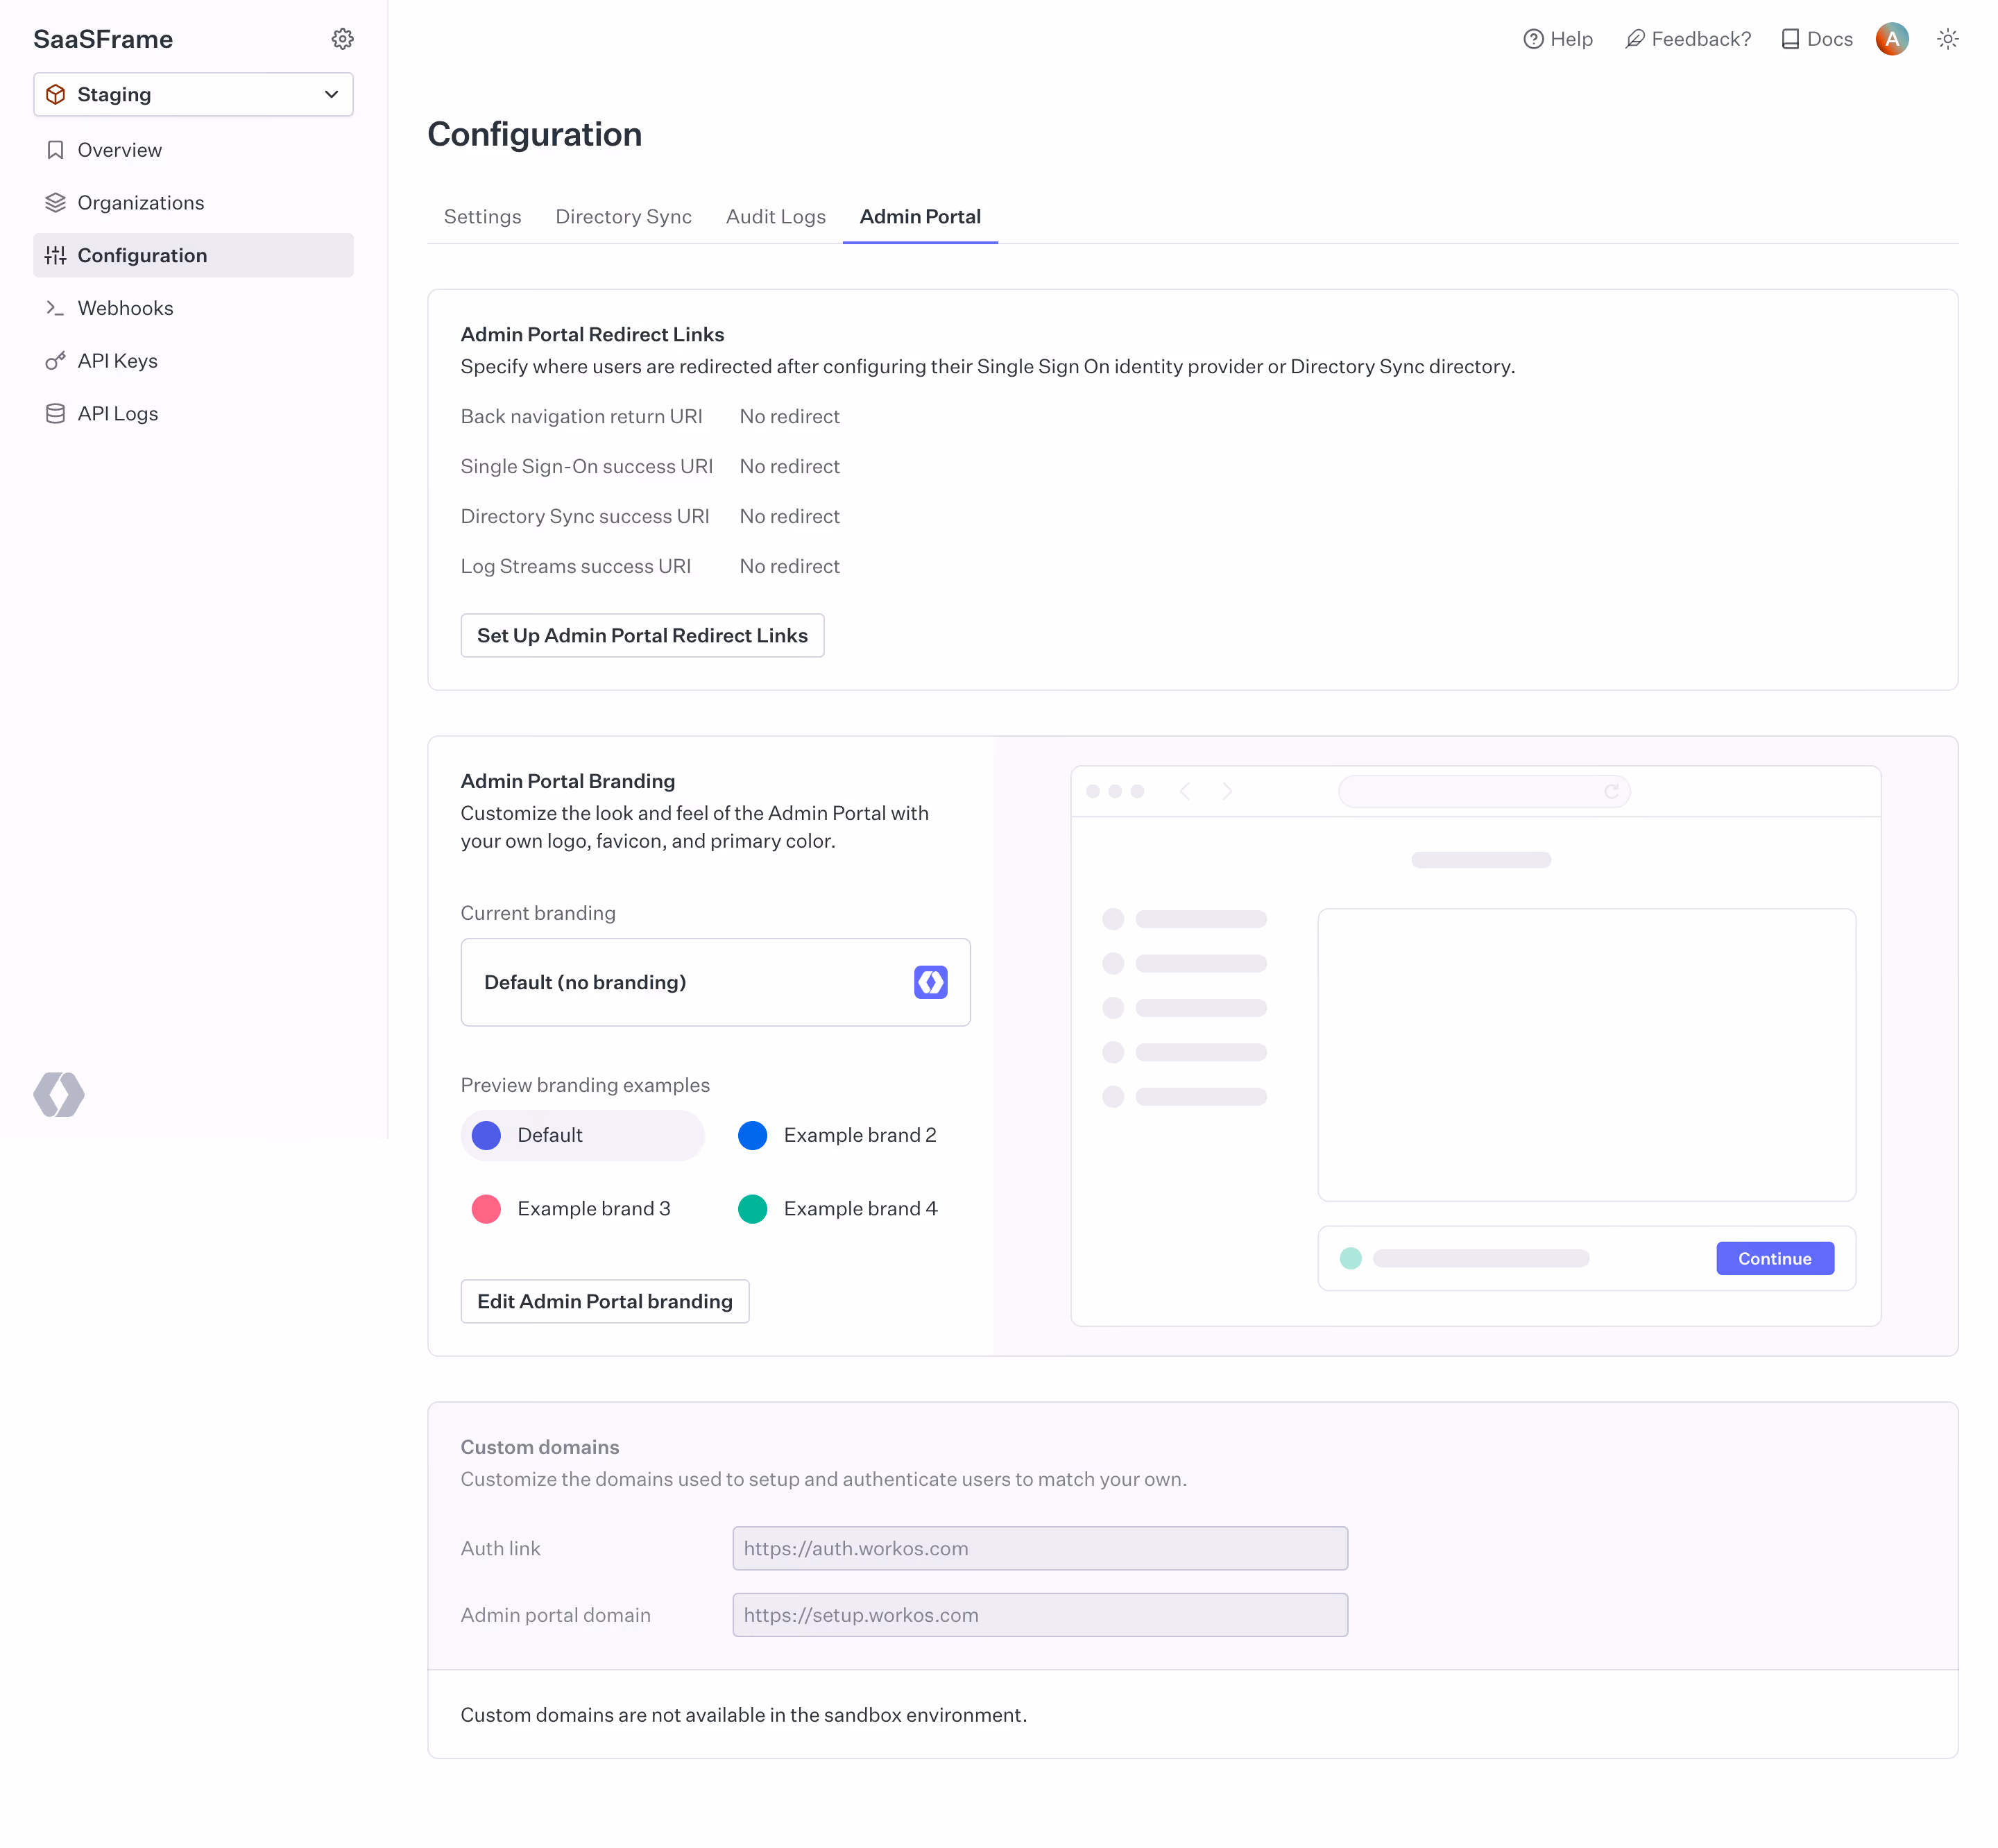Click the Help question mark icon
This screenshot has height=1848, width=1998.
1533,39
